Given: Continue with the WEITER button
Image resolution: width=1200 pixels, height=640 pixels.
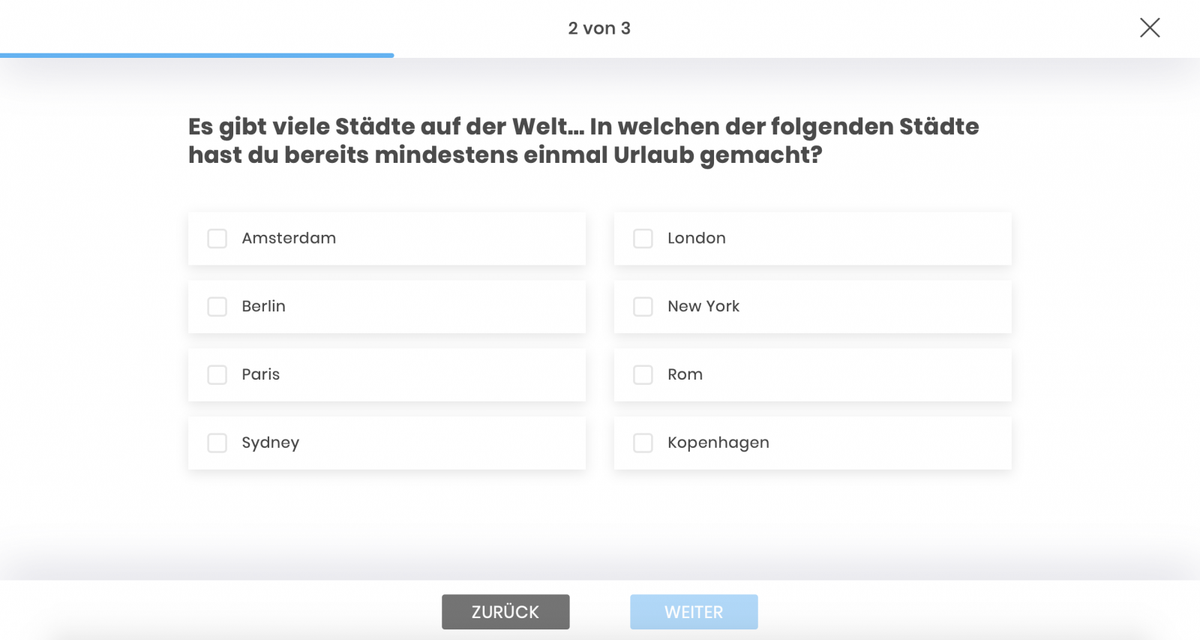Looking at the screenshot, I should point(694,612).
